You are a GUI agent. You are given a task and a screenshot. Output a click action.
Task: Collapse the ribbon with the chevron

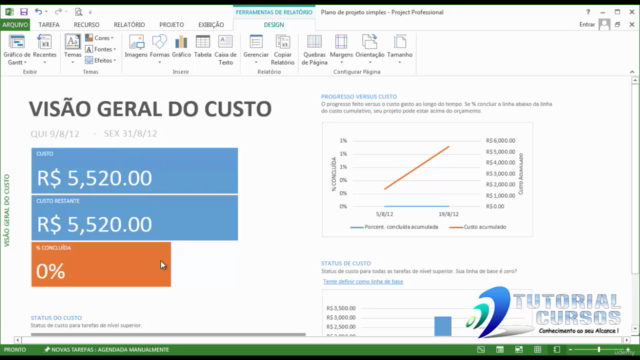pyautogui.click(x=632, y=72)
